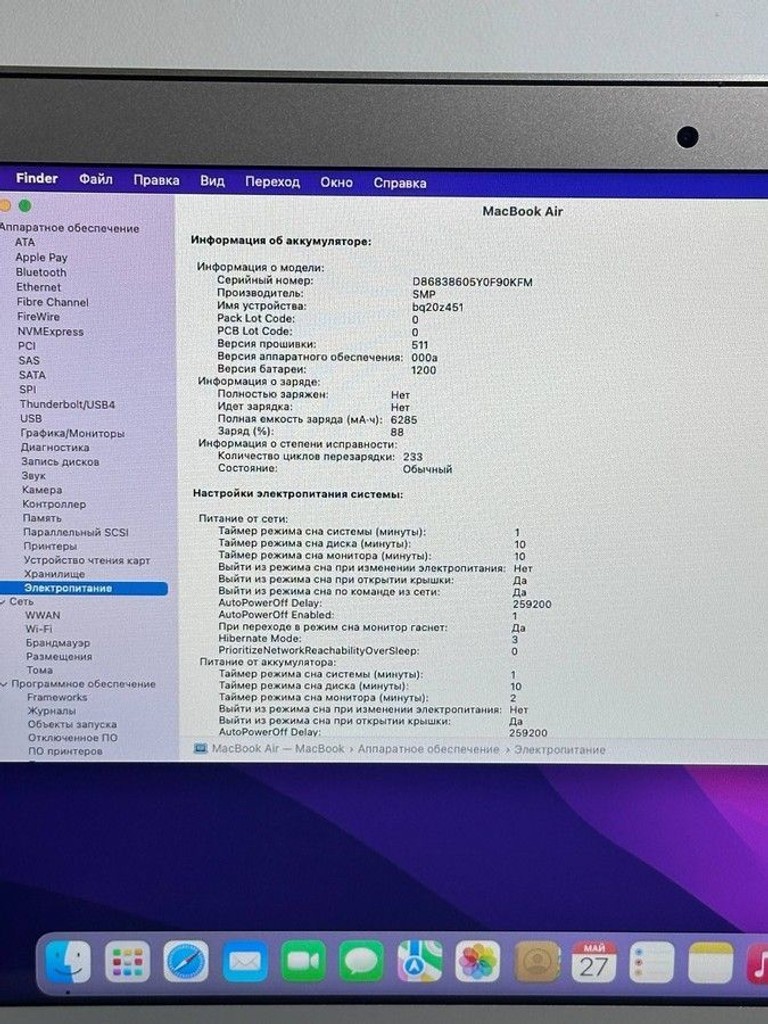Open the Finder menu
Screen dimensions: 768x1024
point(37,178)
